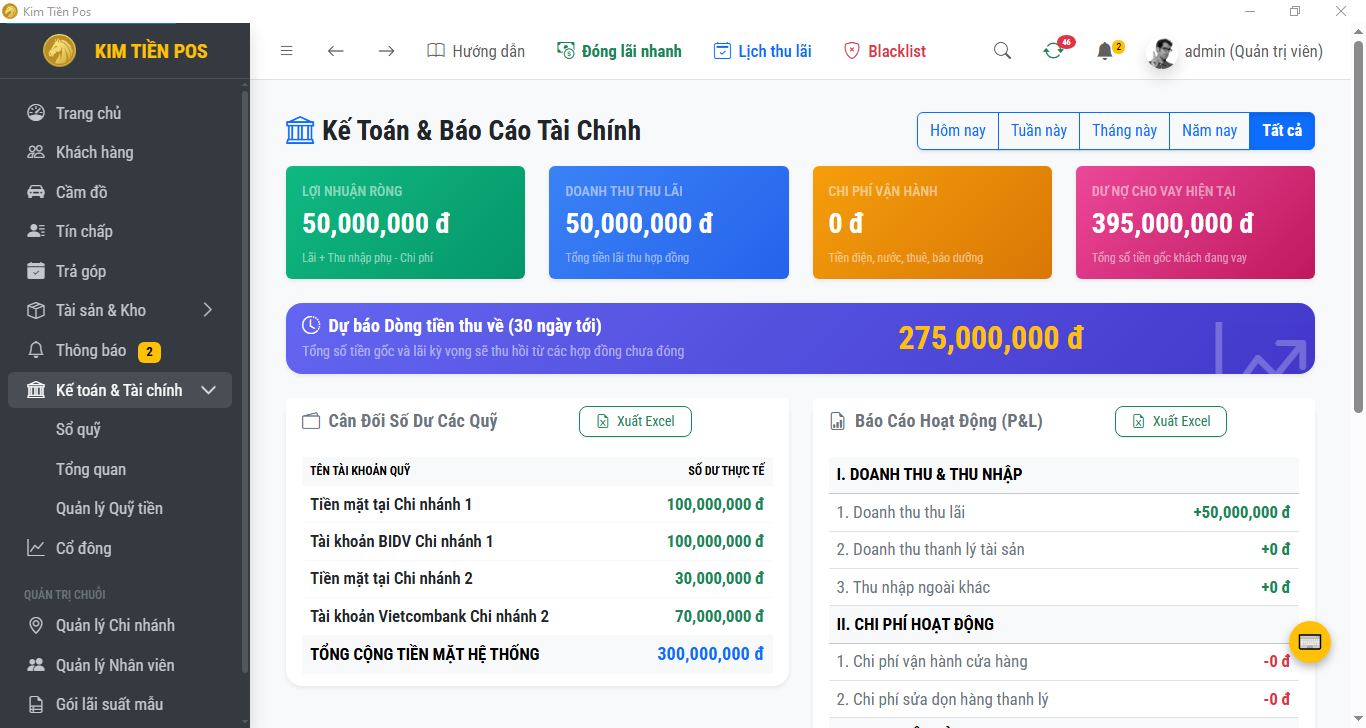
Task: Click Quản lý Chi nhánh location pin icon
Action: point(36,625)
